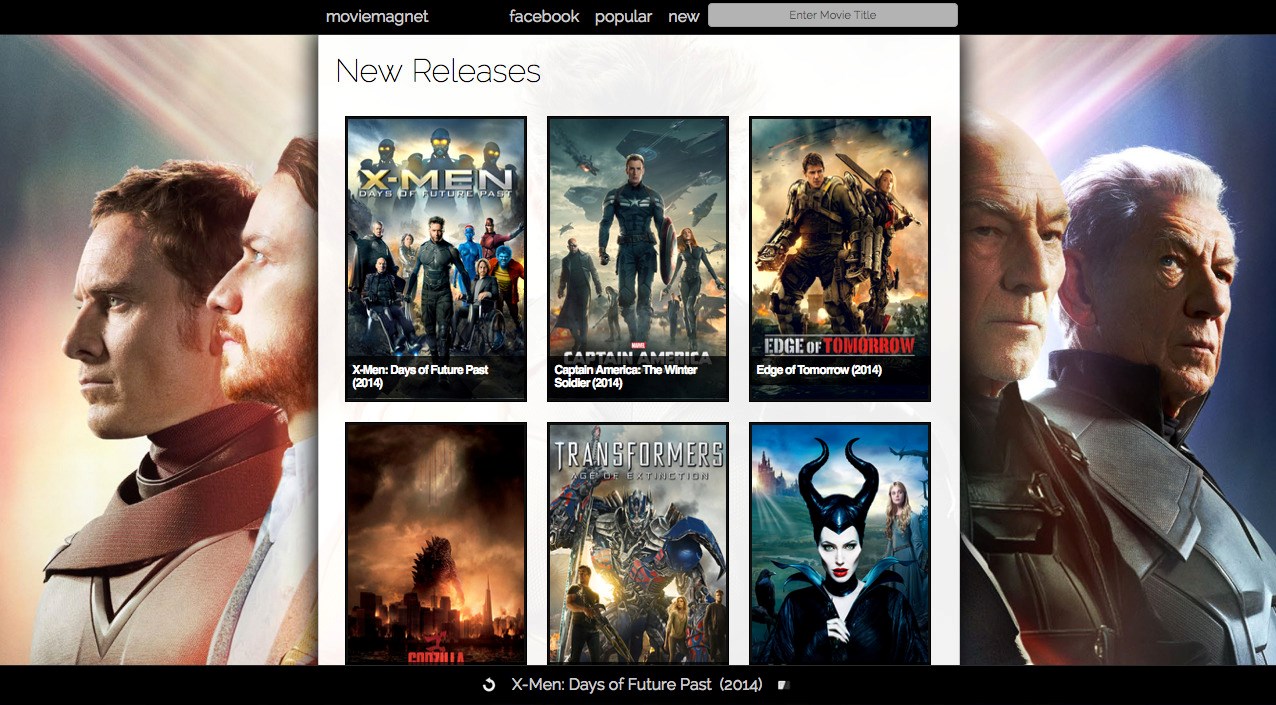Click the X-Men title in the bottom bar
This screenshot has width=1276, height=705.
[636, 685]
